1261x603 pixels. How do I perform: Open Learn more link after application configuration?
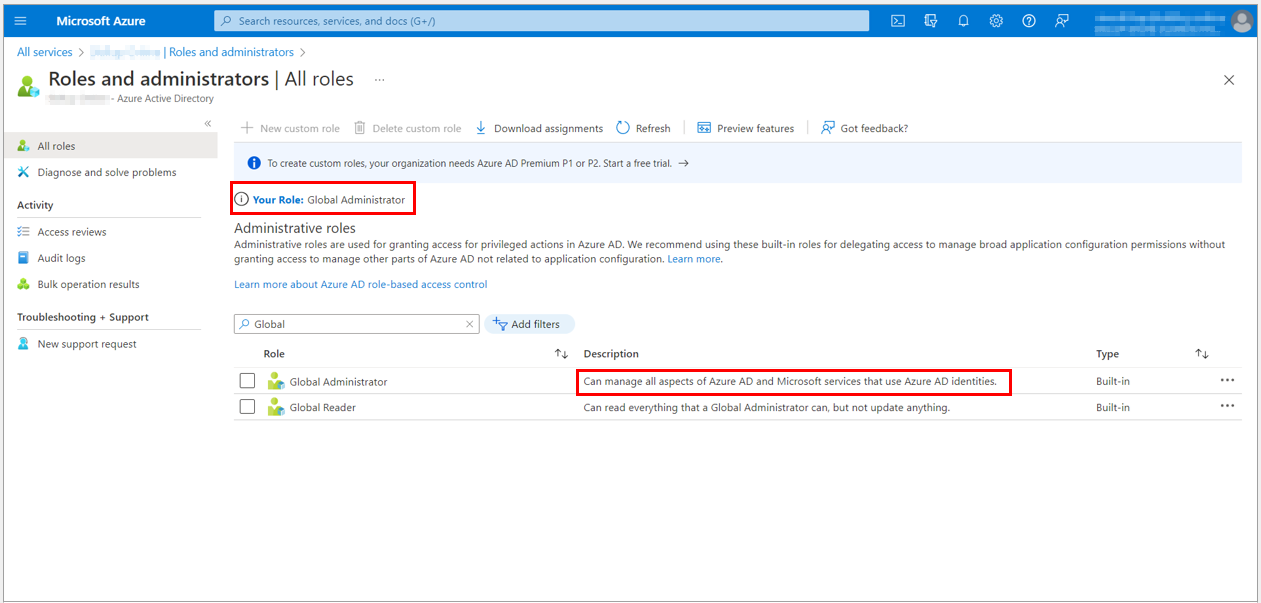(693, 259)
